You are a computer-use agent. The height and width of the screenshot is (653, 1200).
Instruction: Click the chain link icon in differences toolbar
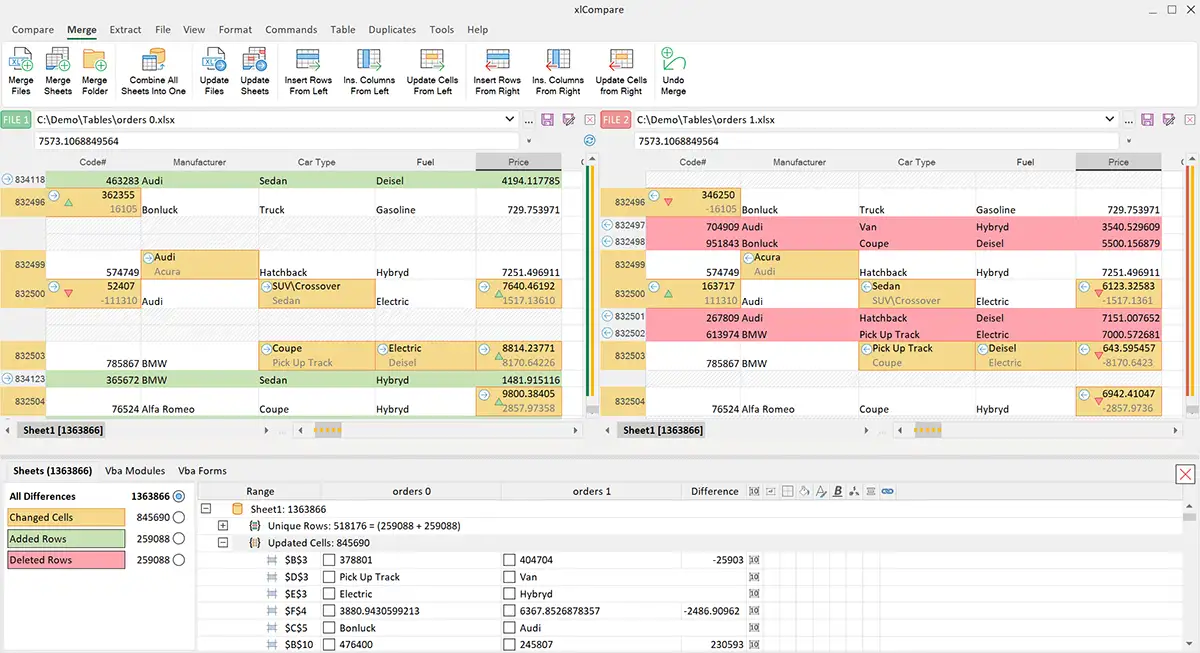point(887,491)
